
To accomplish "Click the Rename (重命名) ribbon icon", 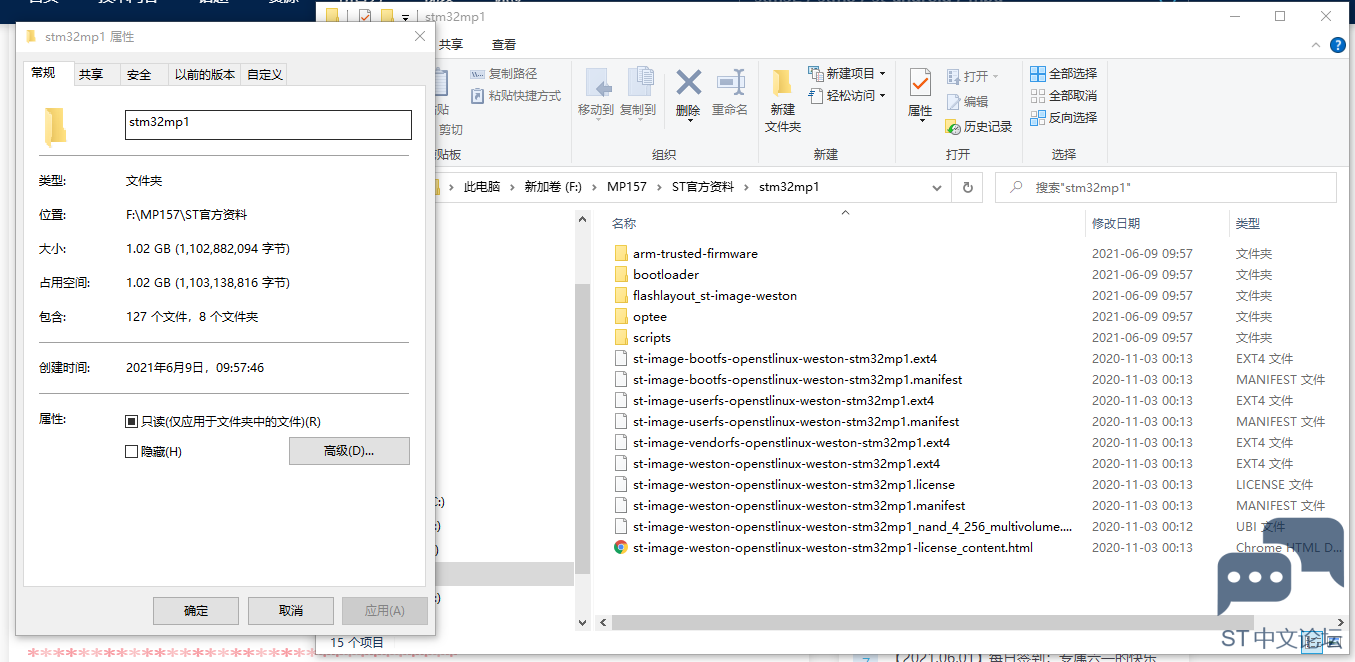I will pos(731,82).
